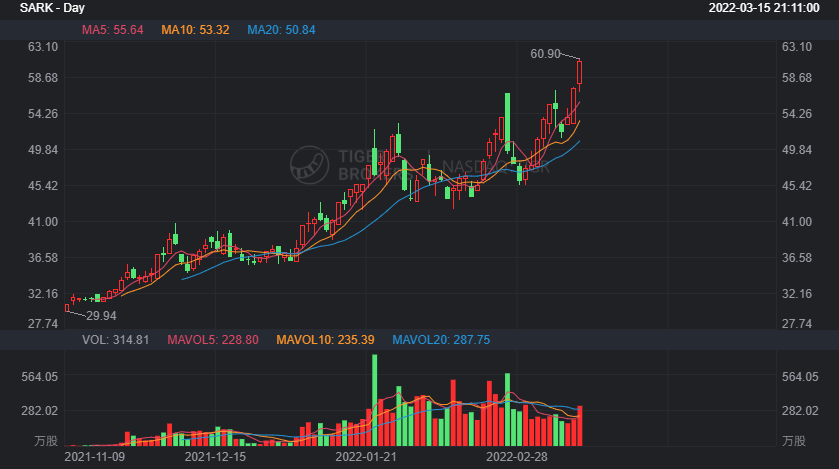Click the VOL: 314.81 volume label
The width and height of the screenshot is (839, 469).
(116, 340)
